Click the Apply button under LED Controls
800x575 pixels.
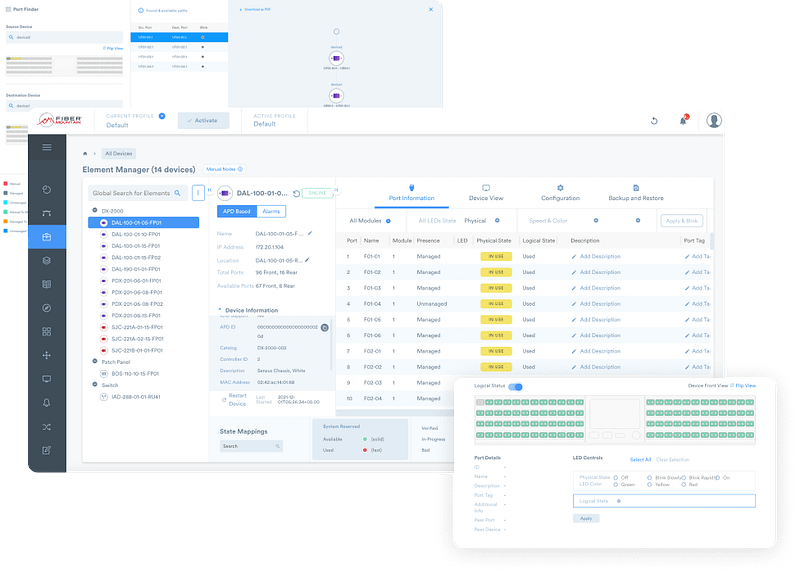coord(586,518)
